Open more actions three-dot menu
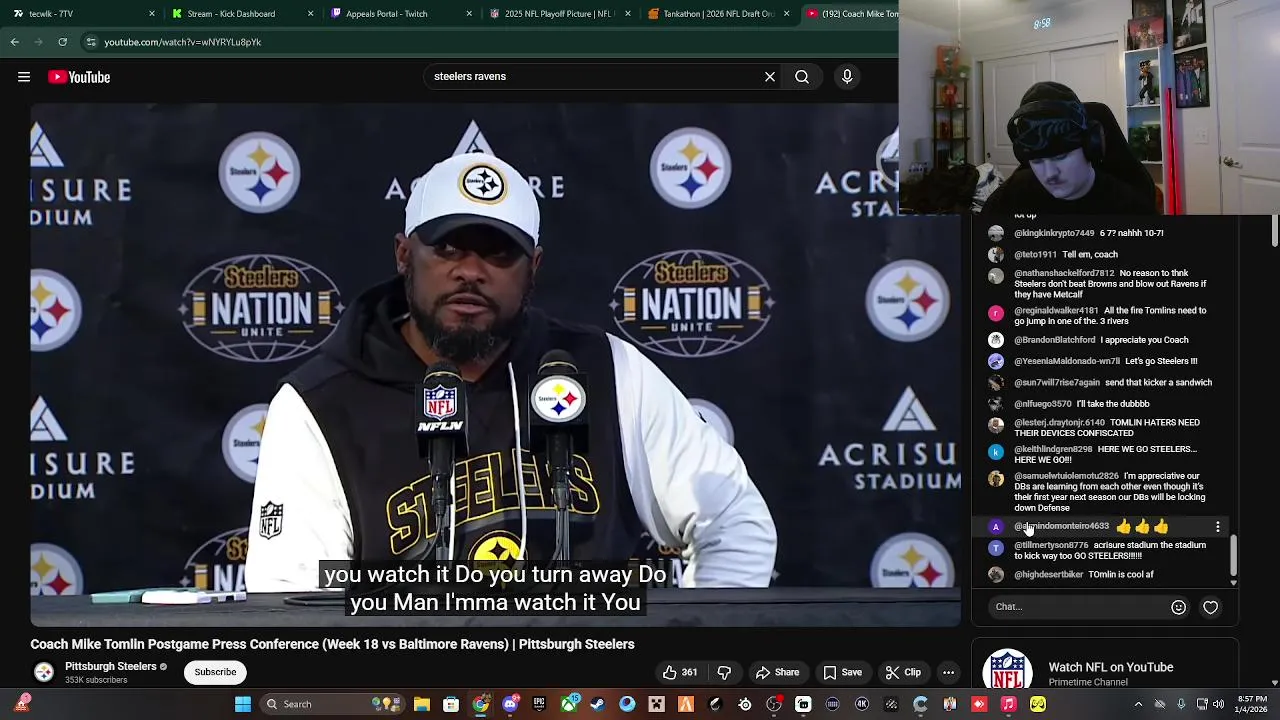 coord(948,672)
